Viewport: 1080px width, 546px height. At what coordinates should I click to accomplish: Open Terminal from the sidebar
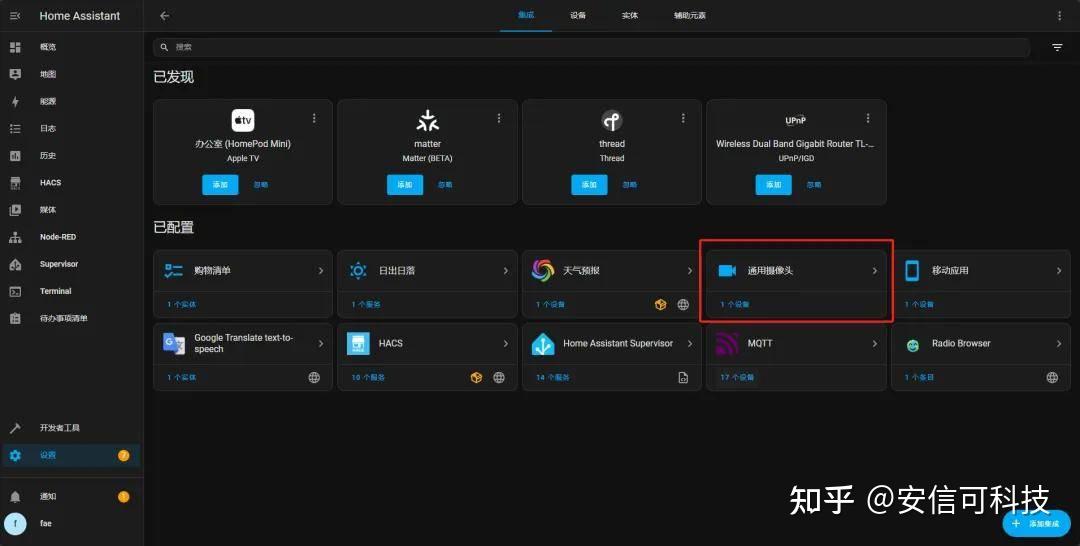click(72, 291)
